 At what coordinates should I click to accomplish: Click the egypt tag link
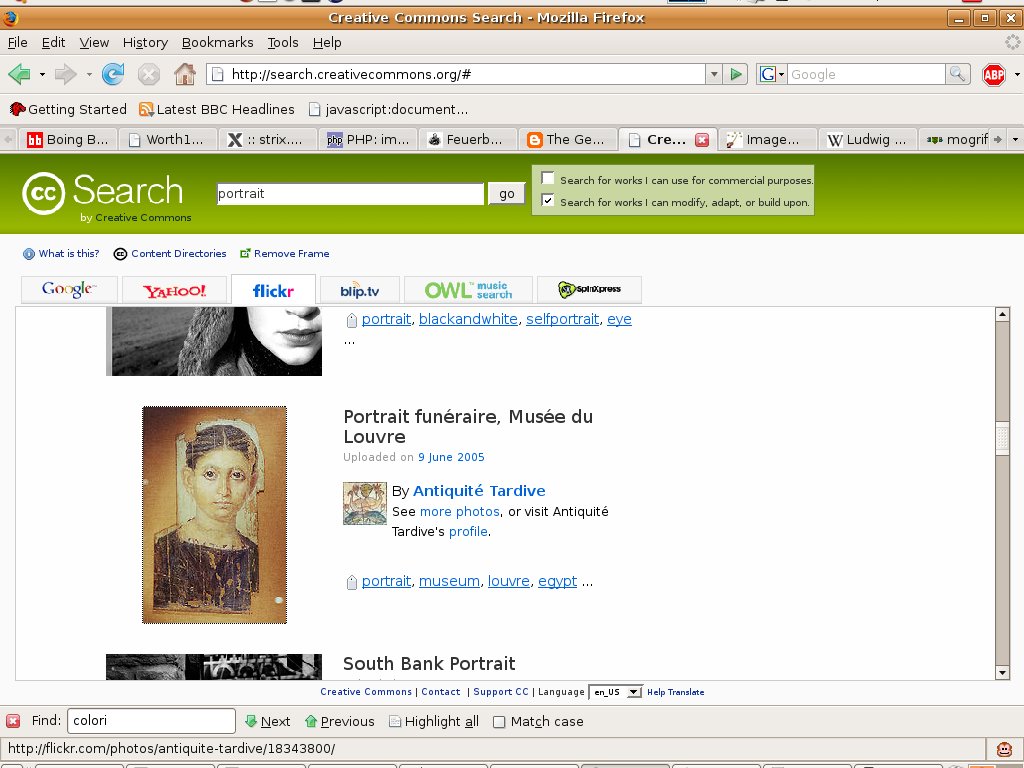click(x=557, y=581)
